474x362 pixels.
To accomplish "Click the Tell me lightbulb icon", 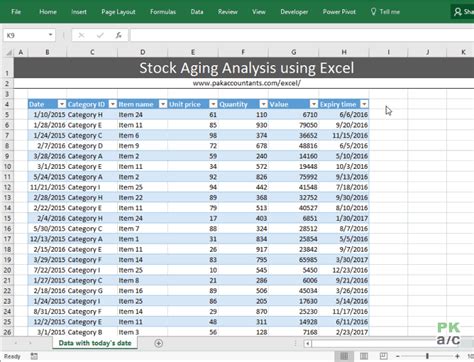I will click(373, 12).
